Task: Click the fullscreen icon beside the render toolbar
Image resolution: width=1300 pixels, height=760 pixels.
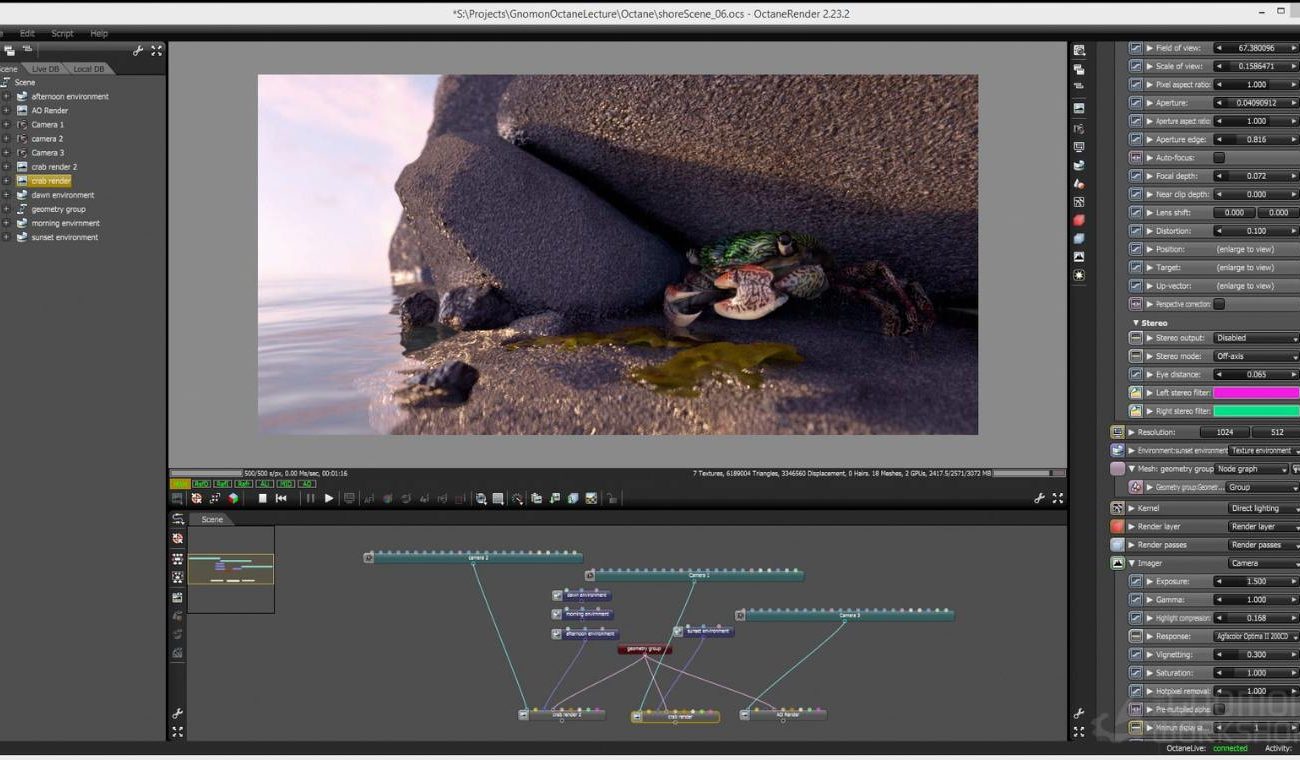Action: tap(1057, 498)
